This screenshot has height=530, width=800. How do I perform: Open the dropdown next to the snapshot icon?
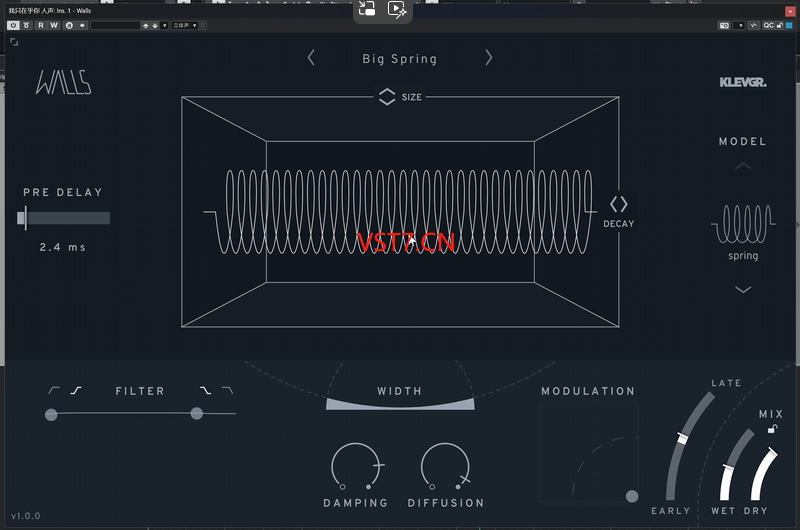(740, 25)
